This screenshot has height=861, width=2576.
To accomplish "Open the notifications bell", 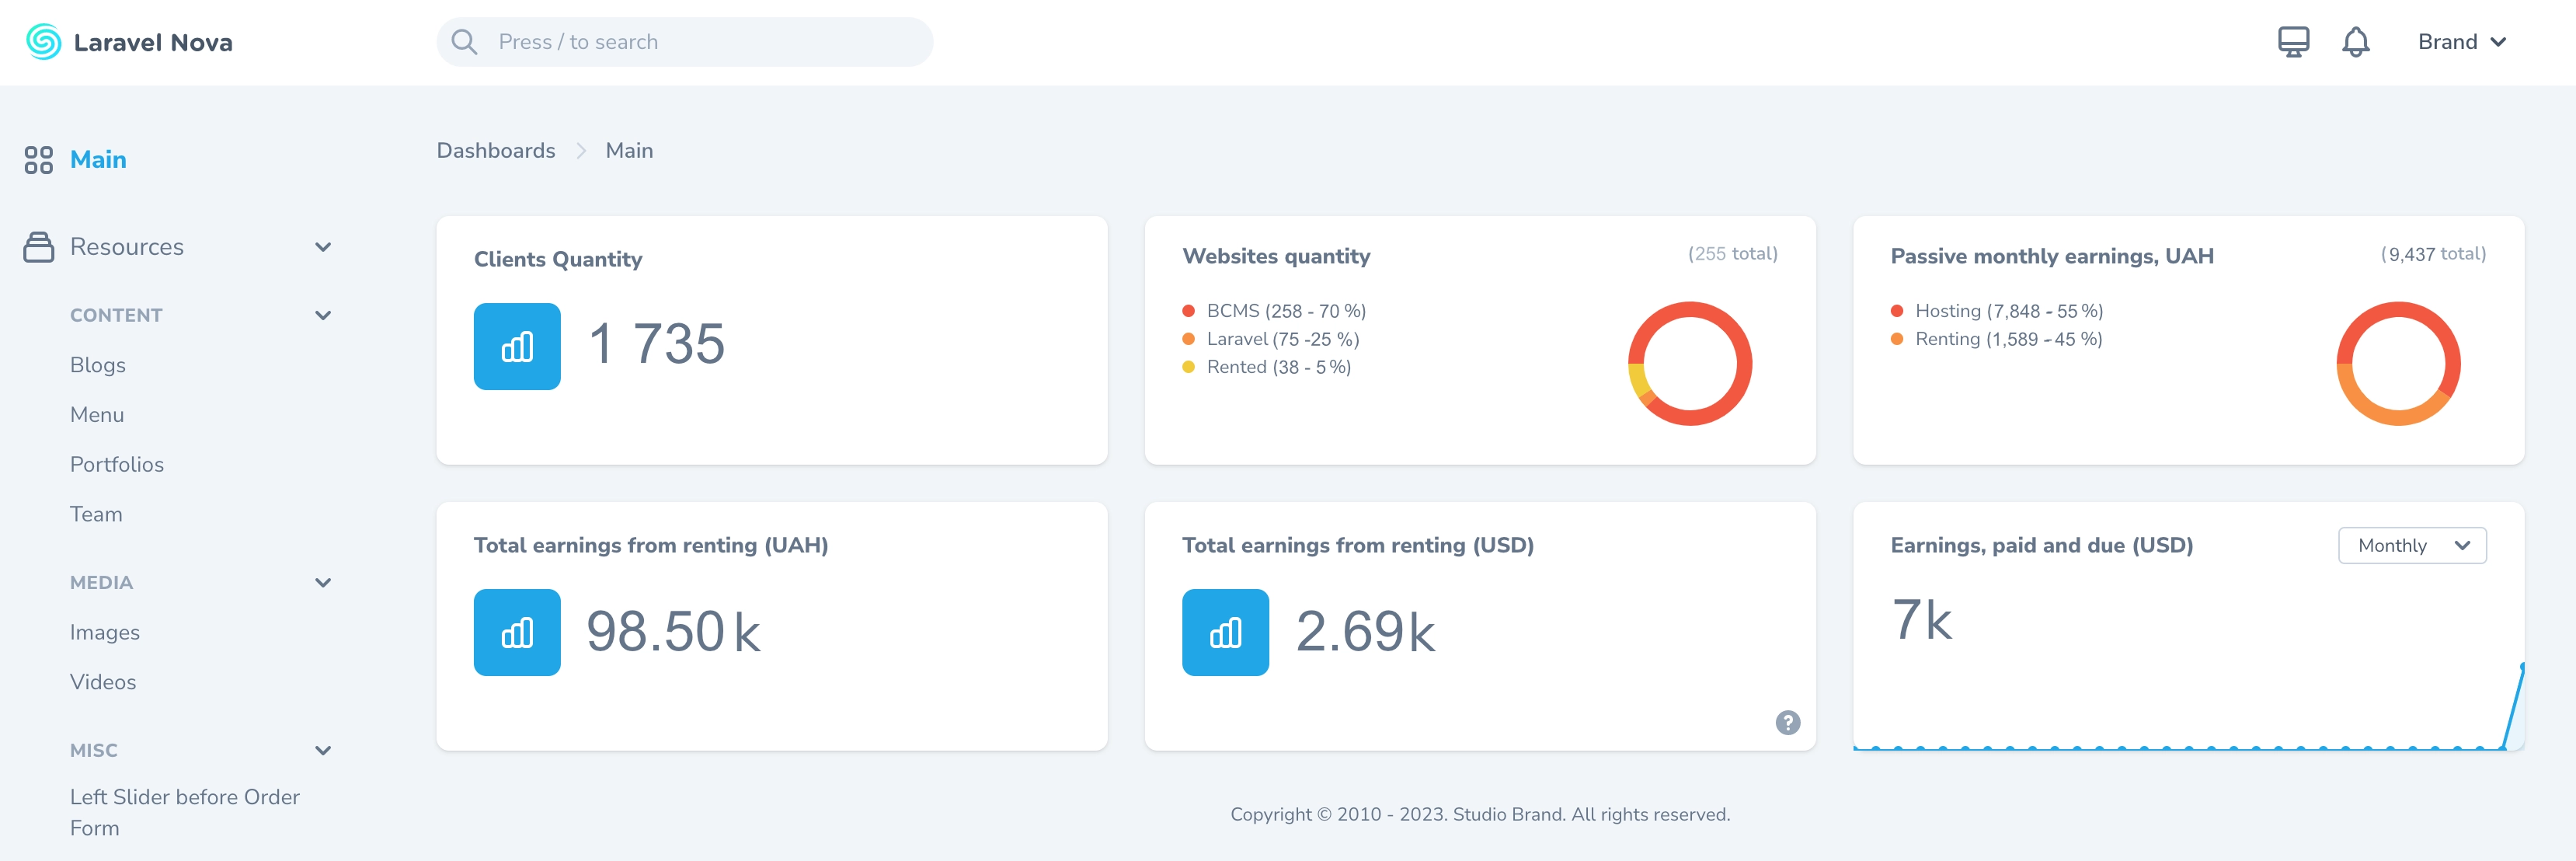I will click(2356, 42).
